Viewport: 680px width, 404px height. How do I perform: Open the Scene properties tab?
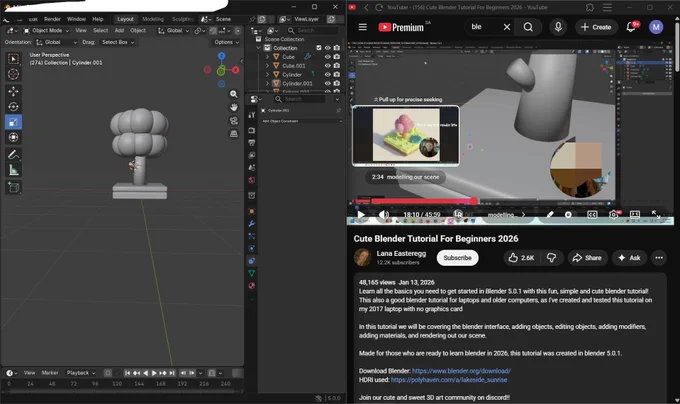(252, 167)
